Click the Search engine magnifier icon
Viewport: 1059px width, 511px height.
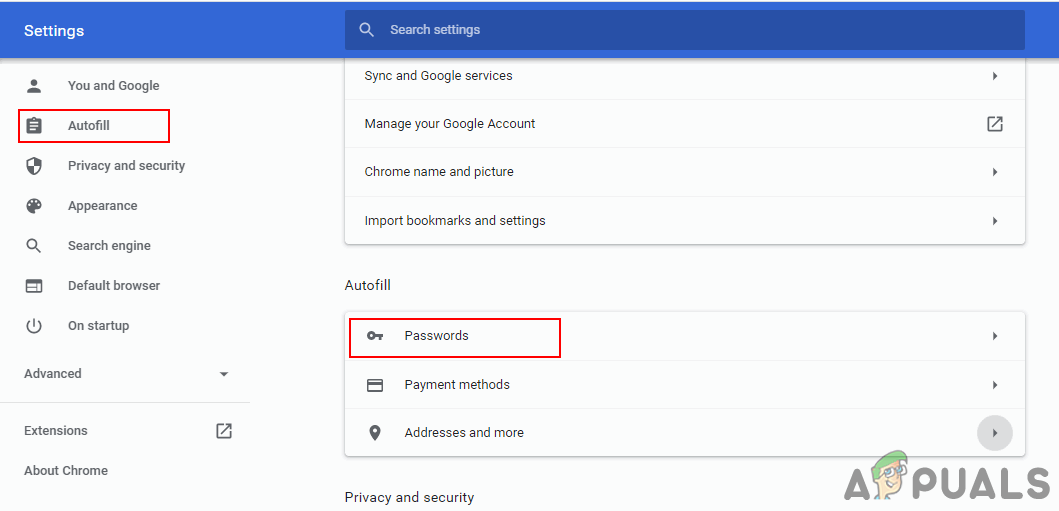click(x=34, y=246)
